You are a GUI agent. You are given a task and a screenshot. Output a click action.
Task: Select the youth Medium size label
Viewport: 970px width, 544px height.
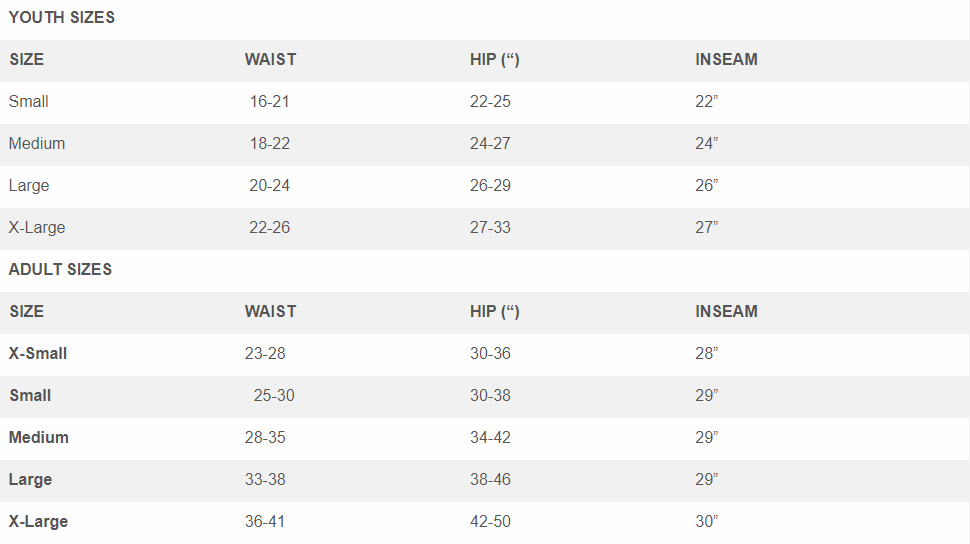(37, 143)
